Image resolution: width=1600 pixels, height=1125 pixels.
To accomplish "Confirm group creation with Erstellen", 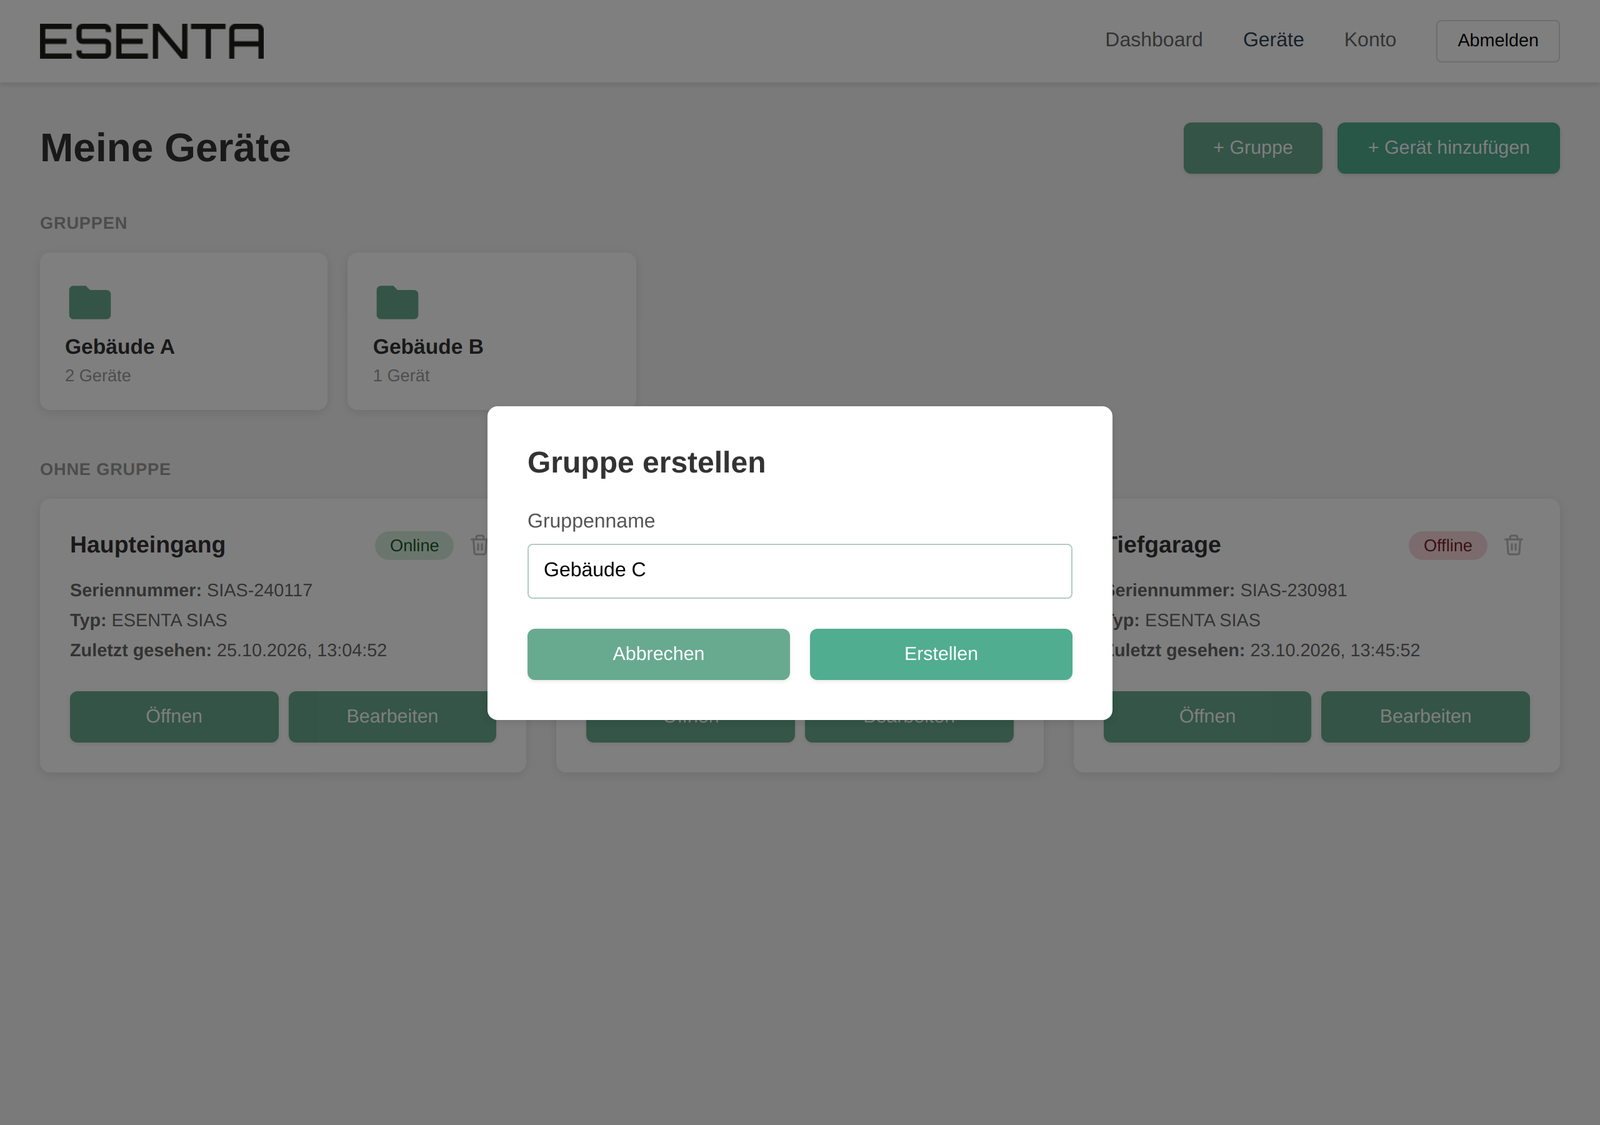I will point(941,654).
